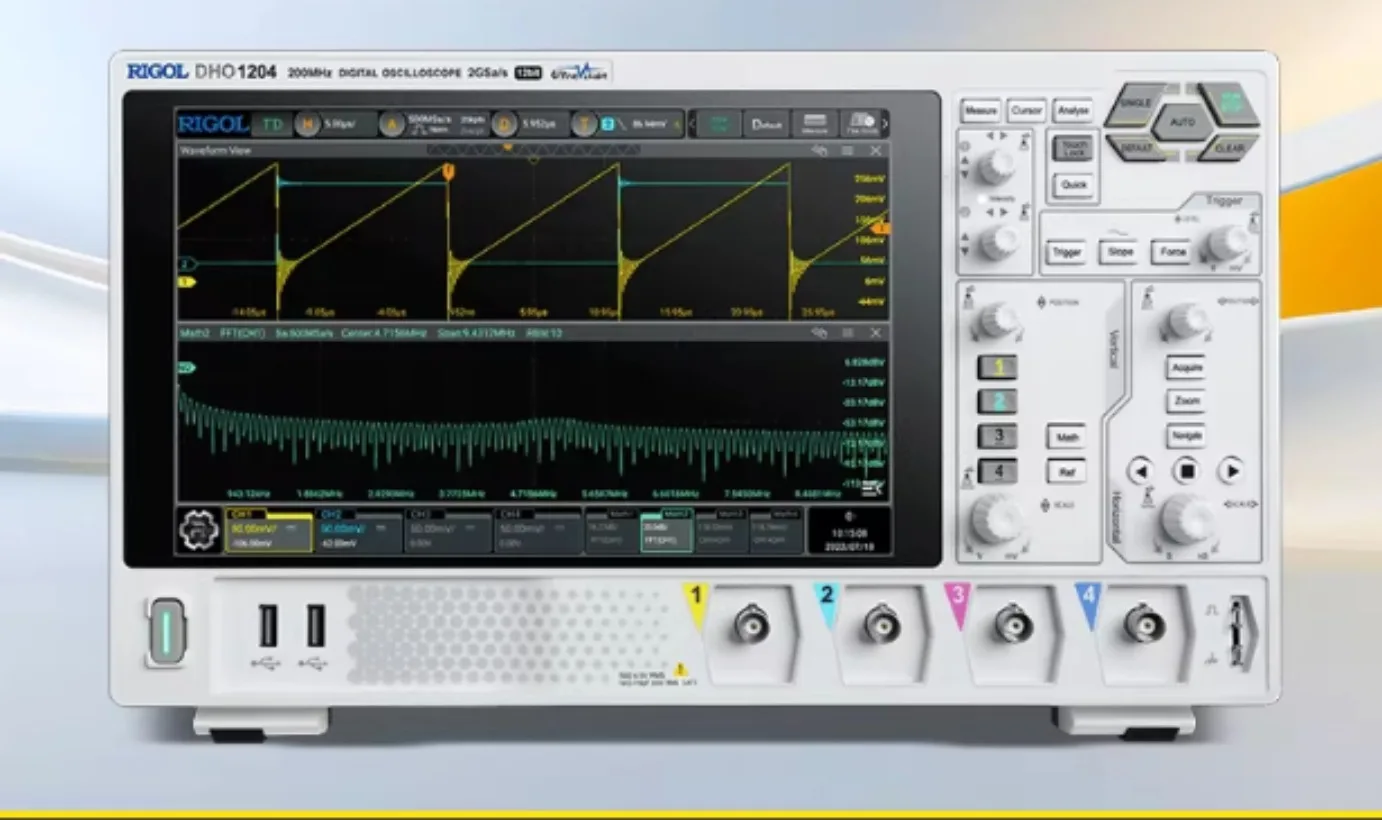
Task: Push the CLEAR button
Action: (x=1228, y=147)
